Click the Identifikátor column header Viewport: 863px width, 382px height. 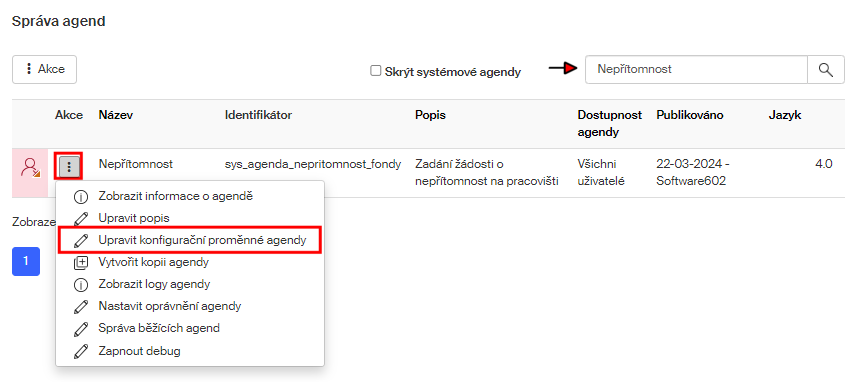pyautogui.click(x=258, y=115)
